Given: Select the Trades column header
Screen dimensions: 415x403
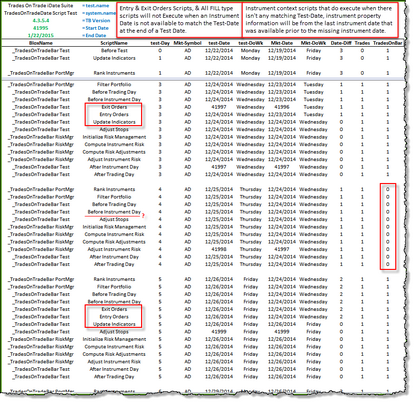Looking at the screenshot, I should coord(362,43).
